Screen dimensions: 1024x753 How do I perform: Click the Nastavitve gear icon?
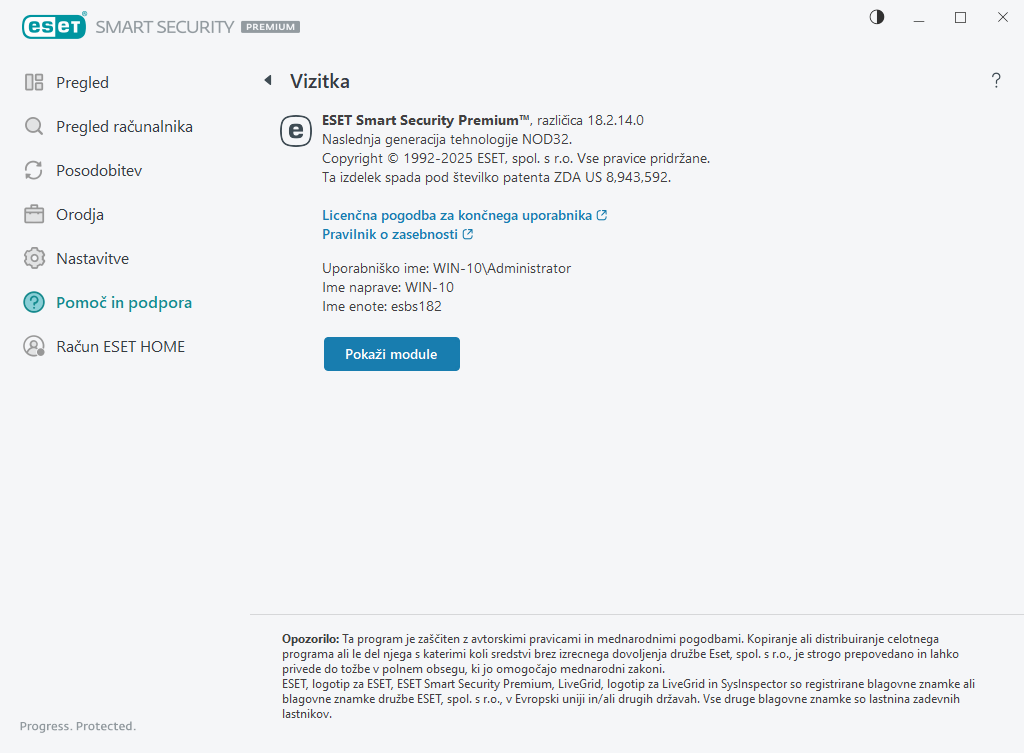point(34,259)
